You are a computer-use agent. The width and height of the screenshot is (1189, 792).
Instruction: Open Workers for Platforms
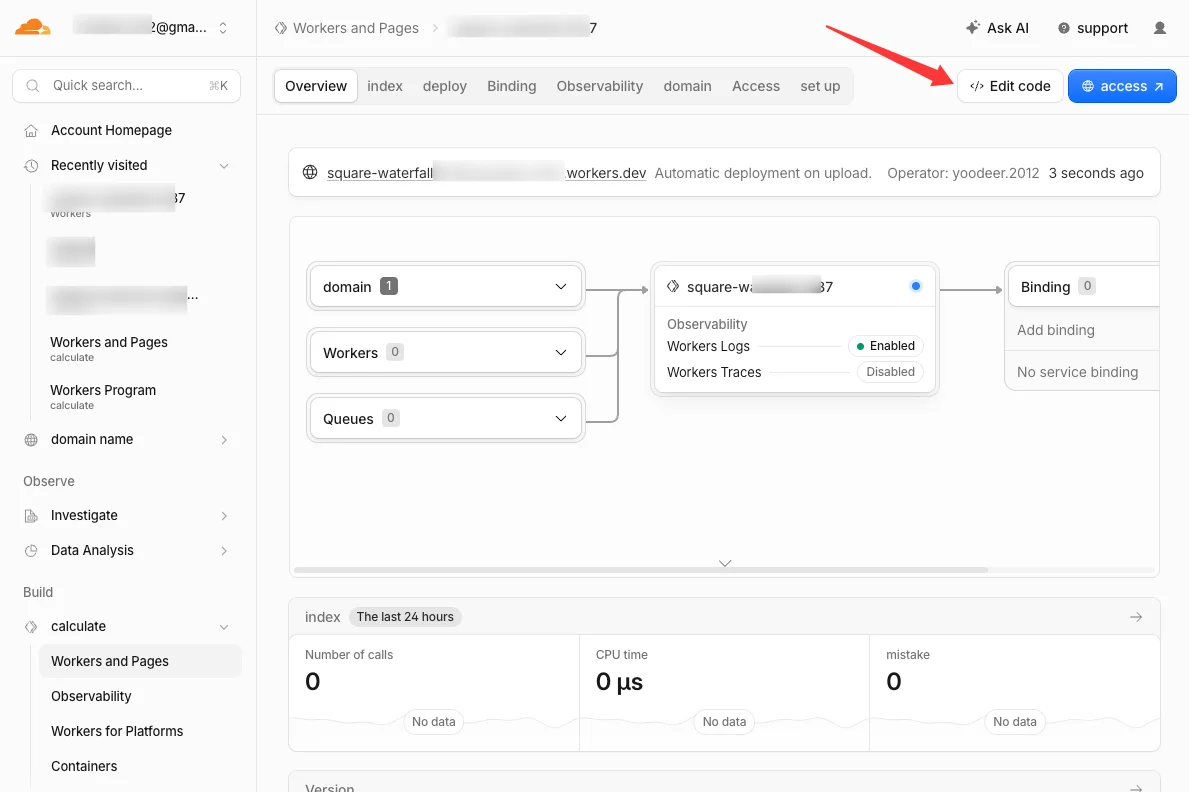117,731
